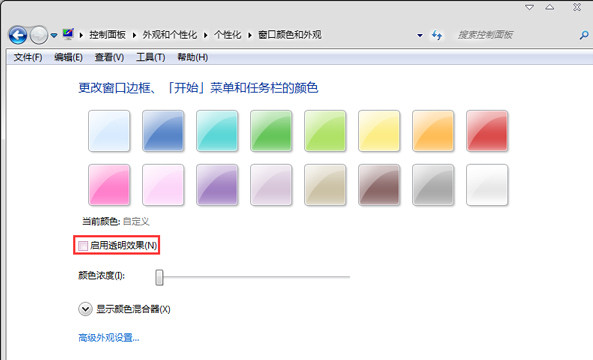Click 窗口颜色和外观 breadcrumb
This screenshot has width=593, height=360.
290,35
